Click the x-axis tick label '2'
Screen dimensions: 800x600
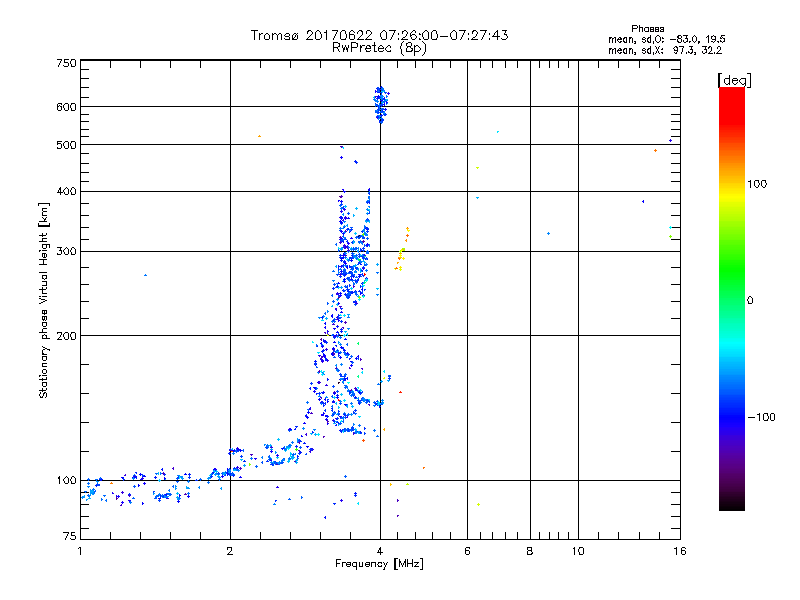(230, 551)
